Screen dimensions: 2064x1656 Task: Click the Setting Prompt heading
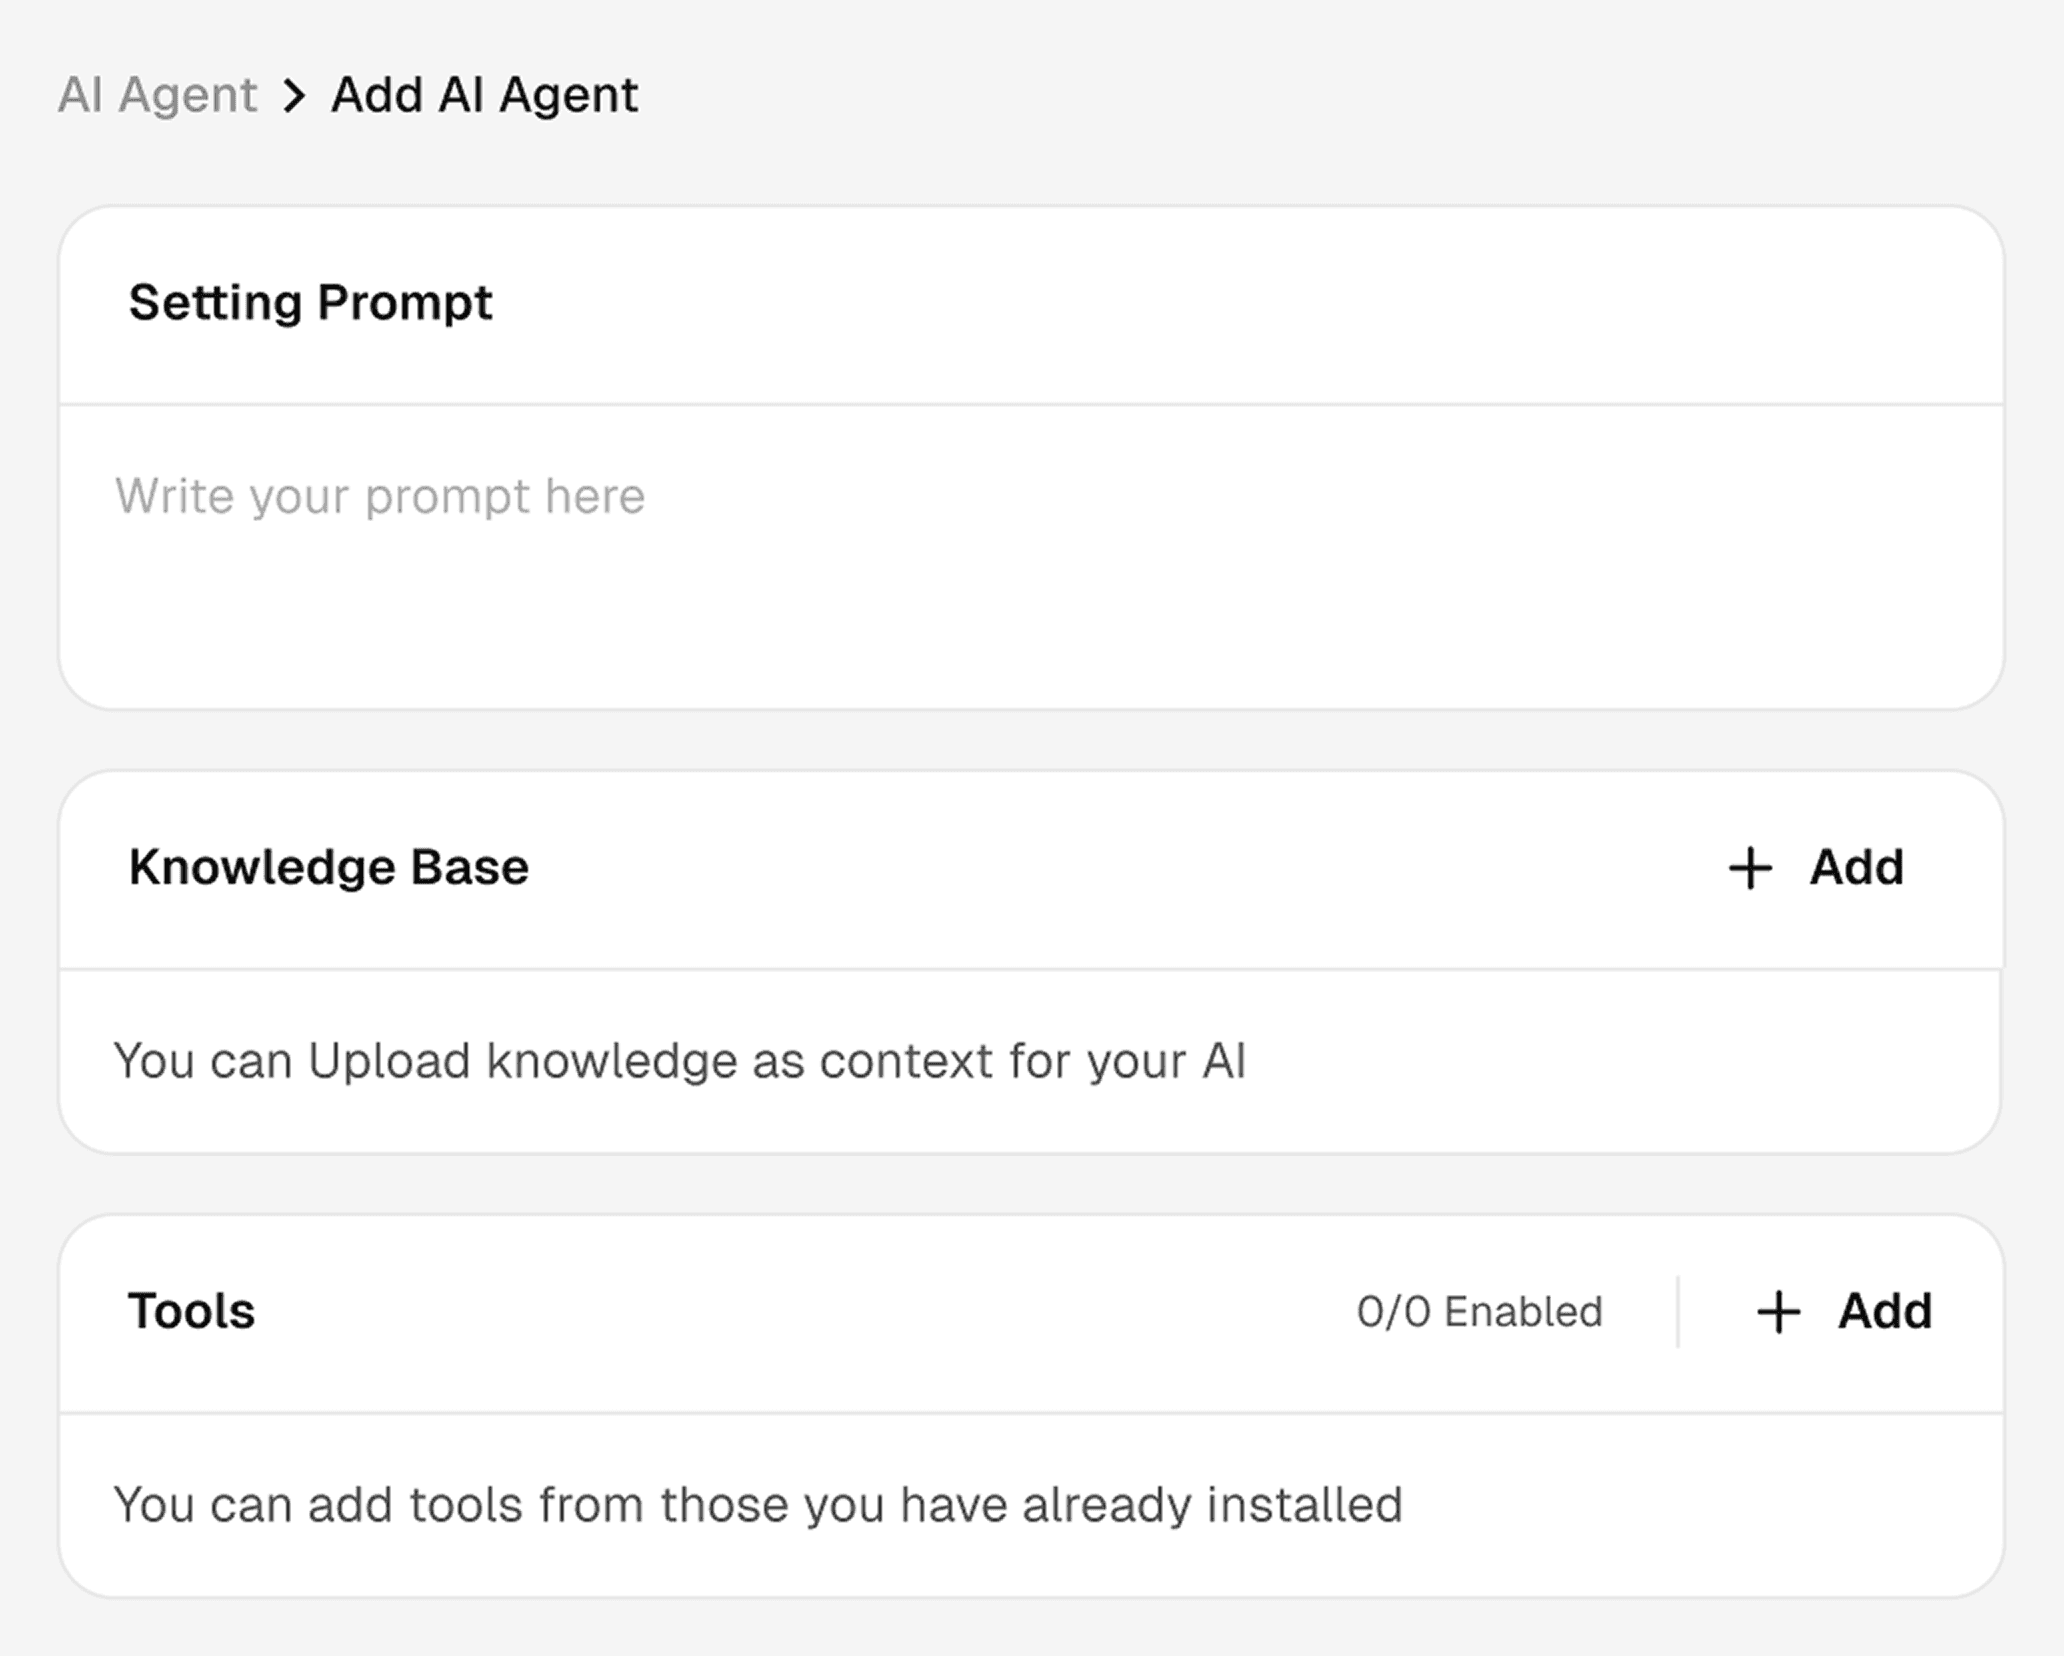point(310,302)
